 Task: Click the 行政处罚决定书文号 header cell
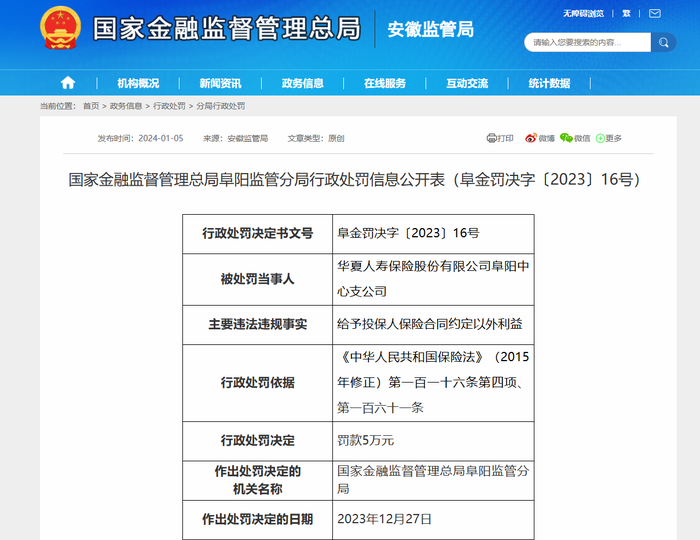(x=258, y=233)
